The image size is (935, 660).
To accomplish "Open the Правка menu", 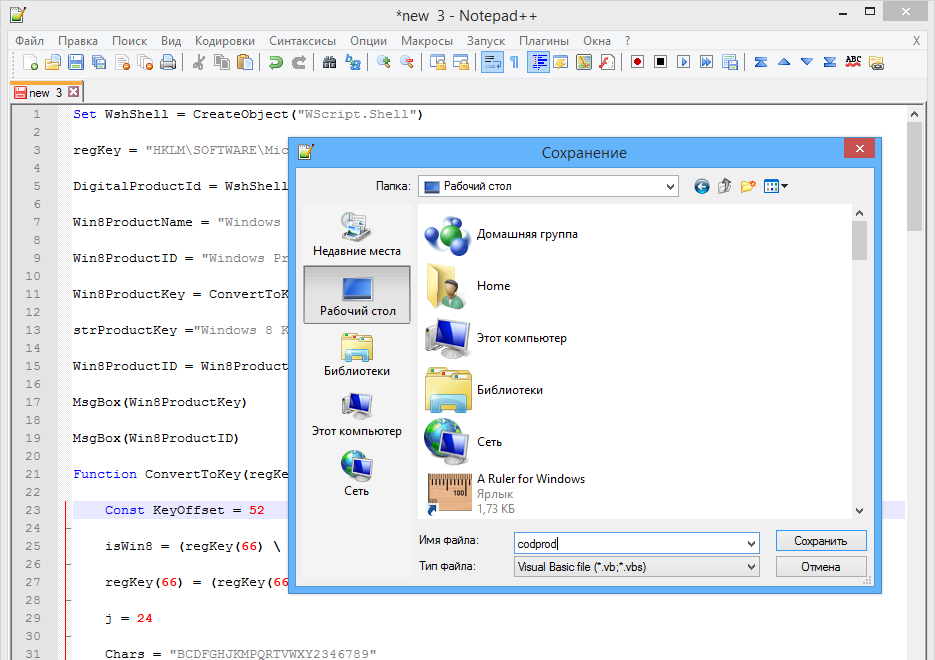I will tap(78, 41).
